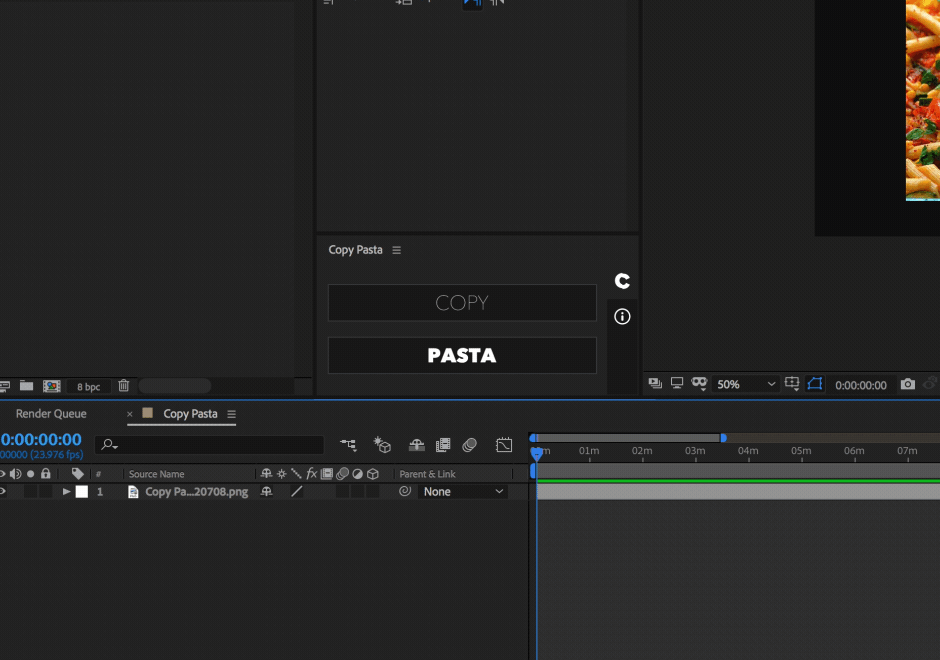940x660 pixels.
Task: Click the Copy Pasta script panel title
Action: click(x=355, y=249)
